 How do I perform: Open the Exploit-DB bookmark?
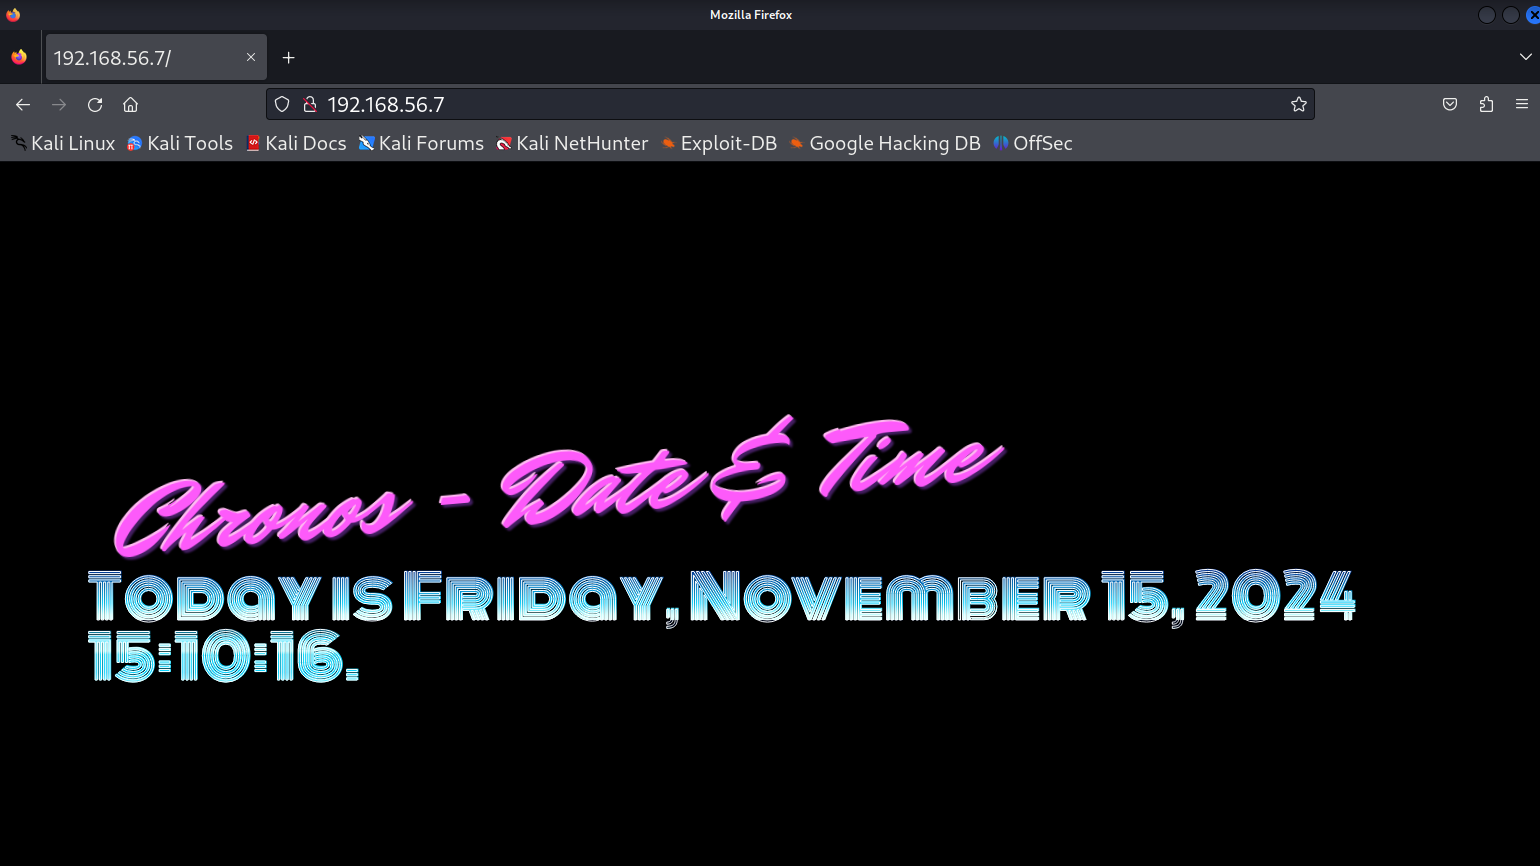point(719,144)
